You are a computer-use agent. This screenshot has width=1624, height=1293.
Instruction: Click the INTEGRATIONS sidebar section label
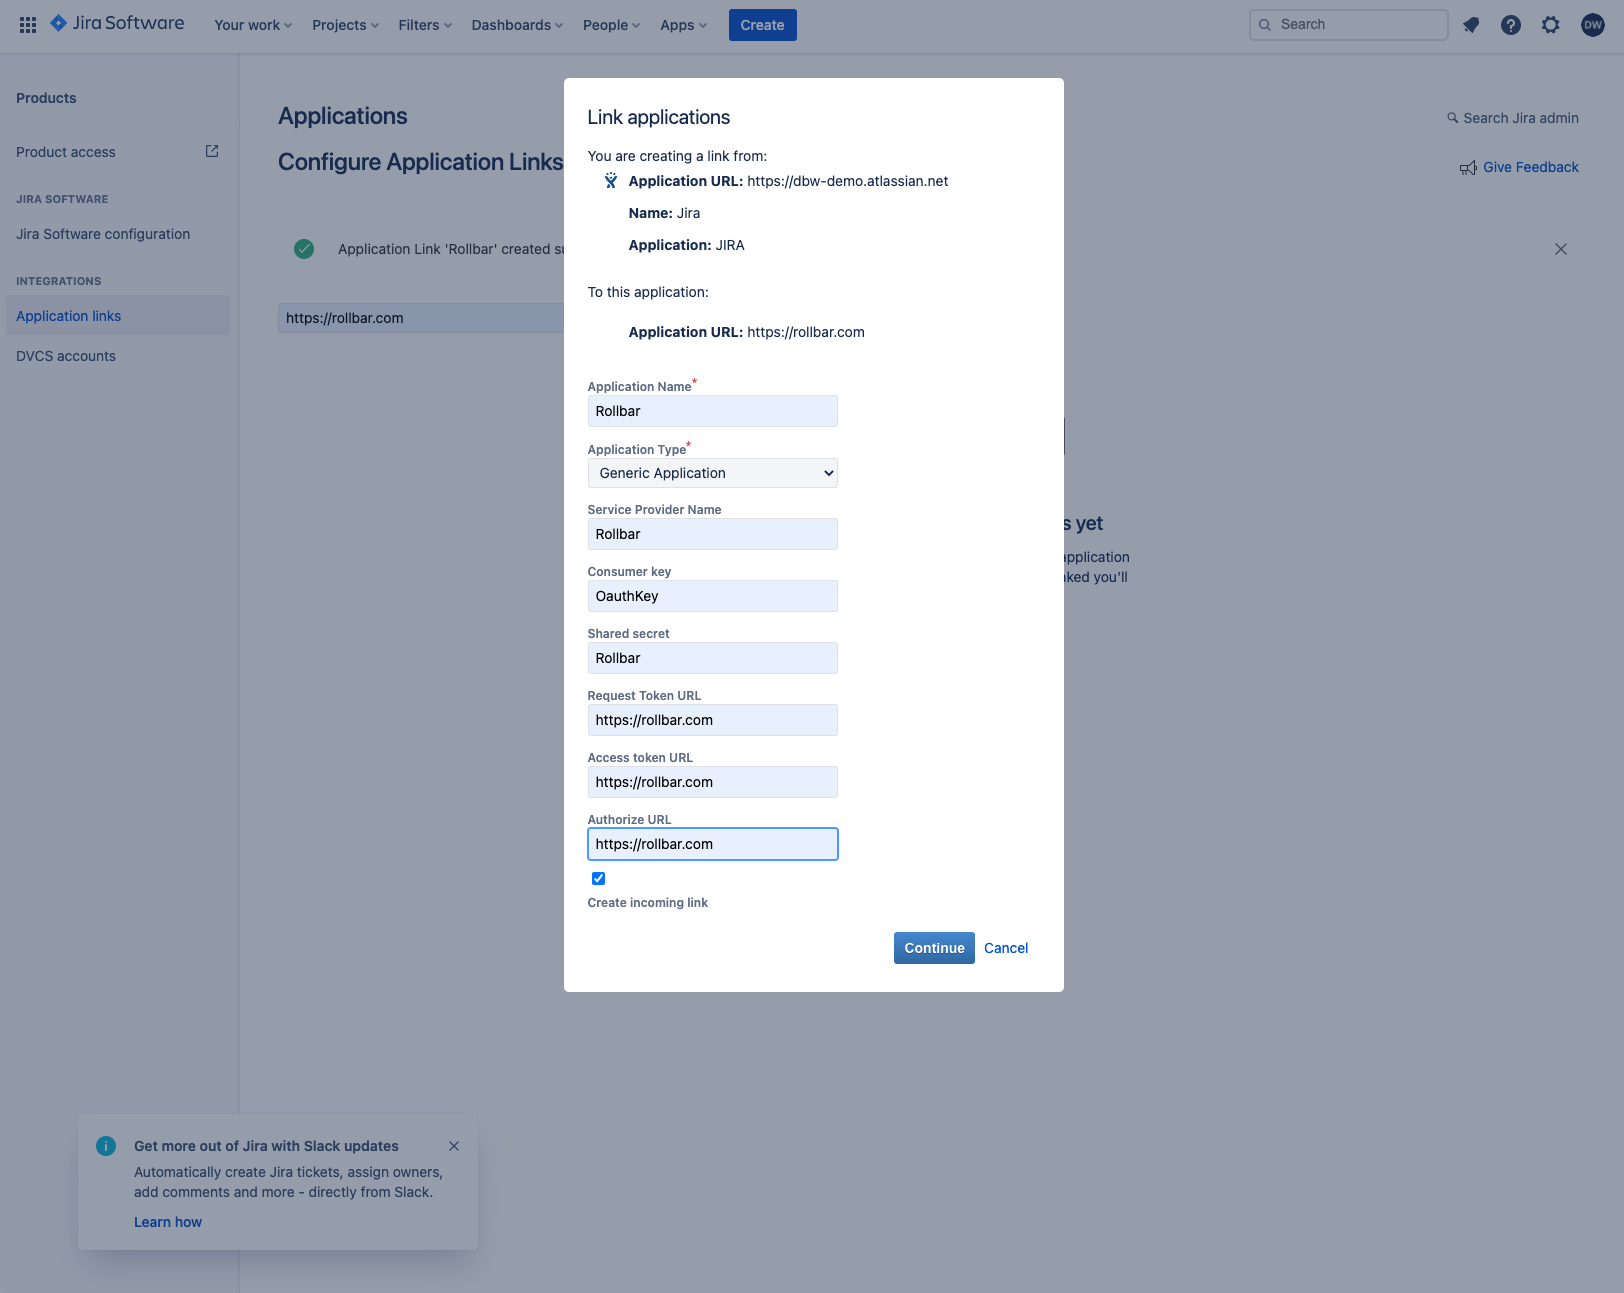point(58,281)
